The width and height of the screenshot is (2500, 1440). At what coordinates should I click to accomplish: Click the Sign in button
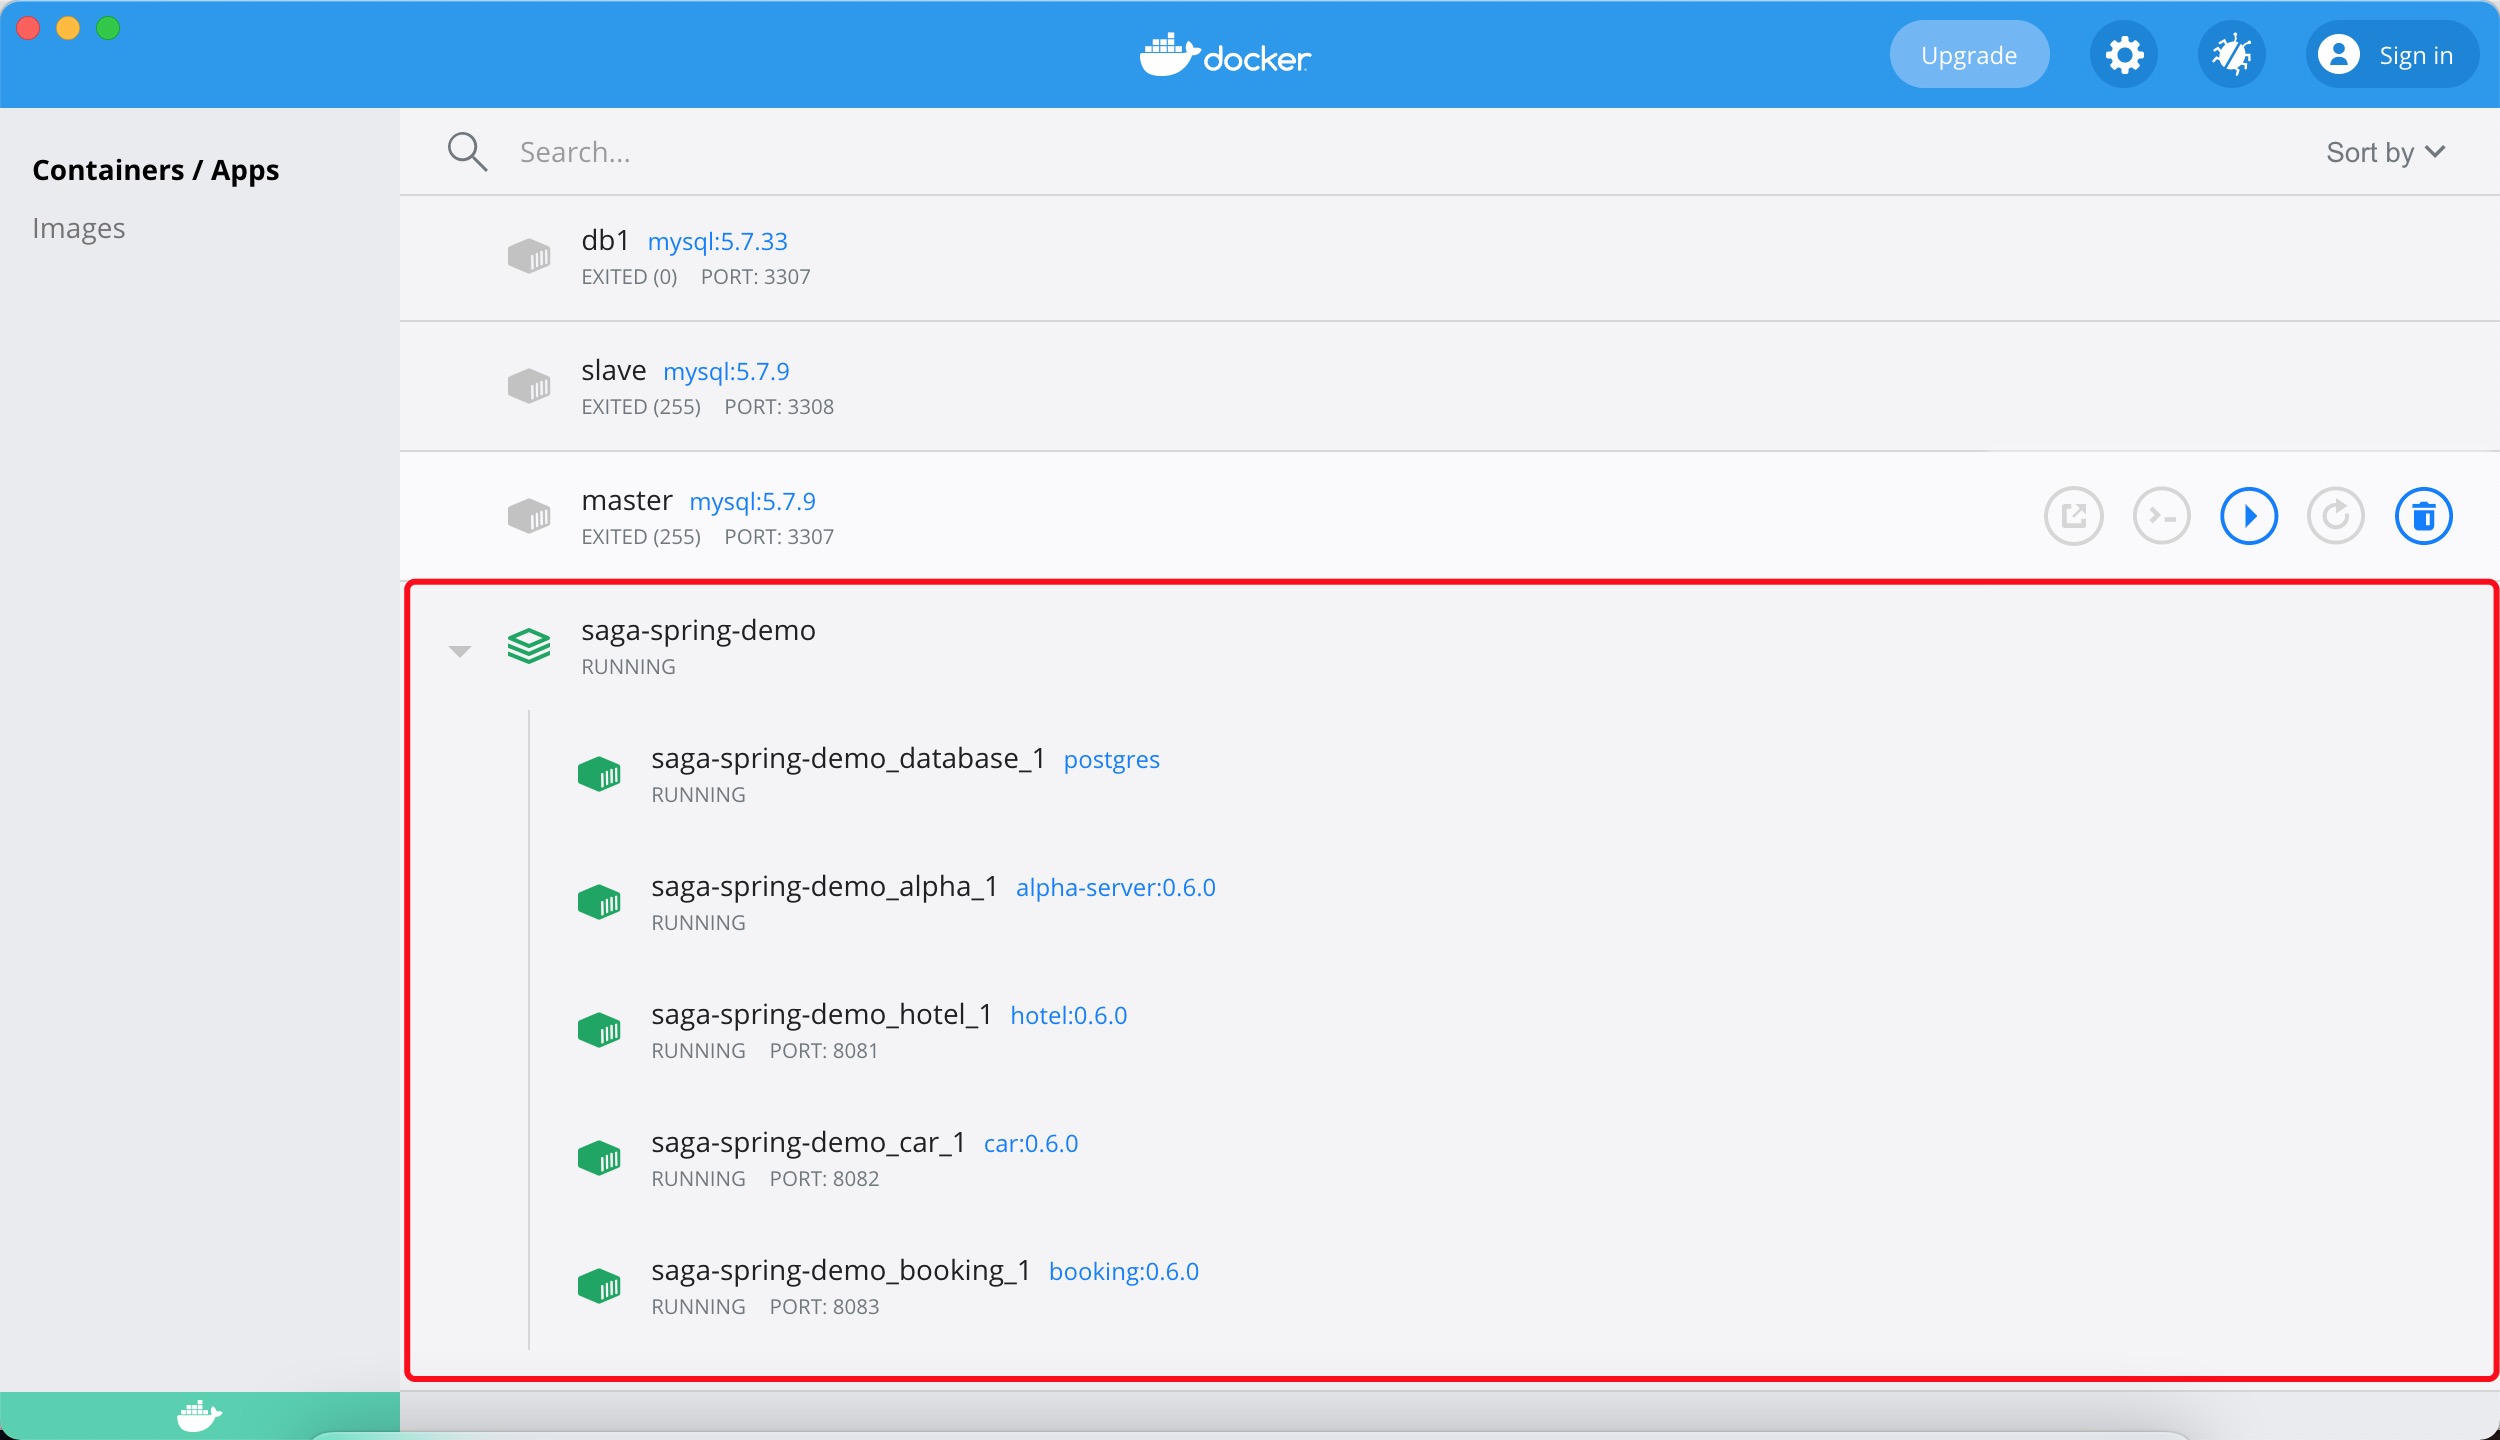(2392, 55)
